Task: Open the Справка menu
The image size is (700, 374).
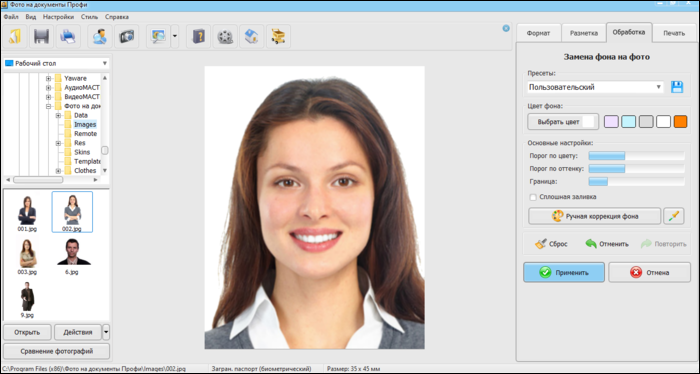Action: tap(117, 17)
